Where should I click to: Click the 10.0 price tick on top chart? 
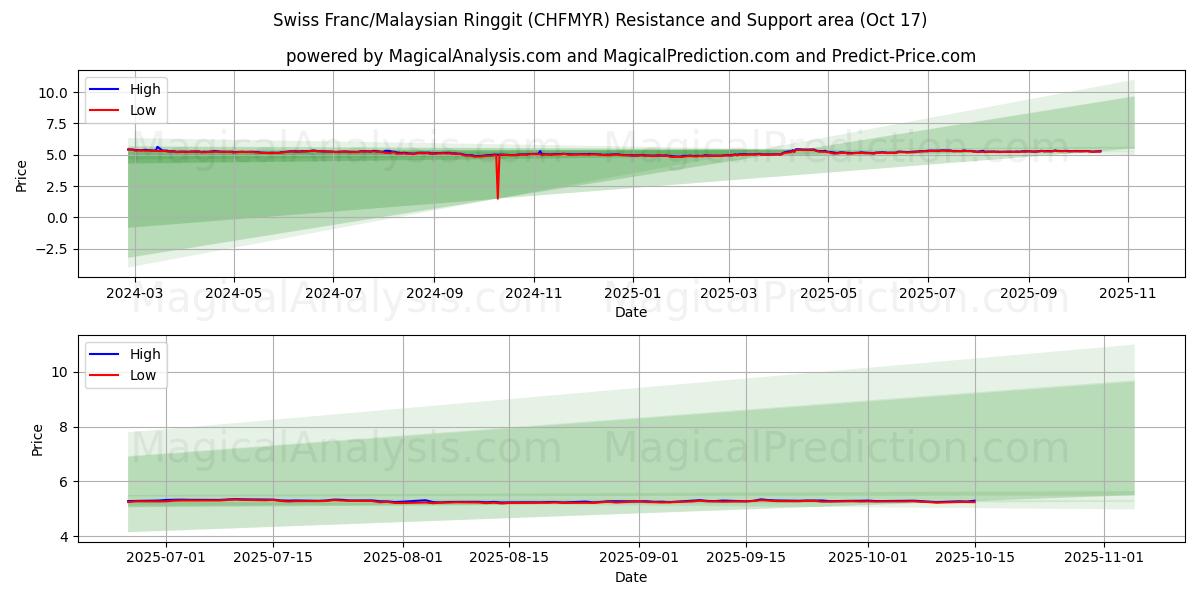(53, 93)
